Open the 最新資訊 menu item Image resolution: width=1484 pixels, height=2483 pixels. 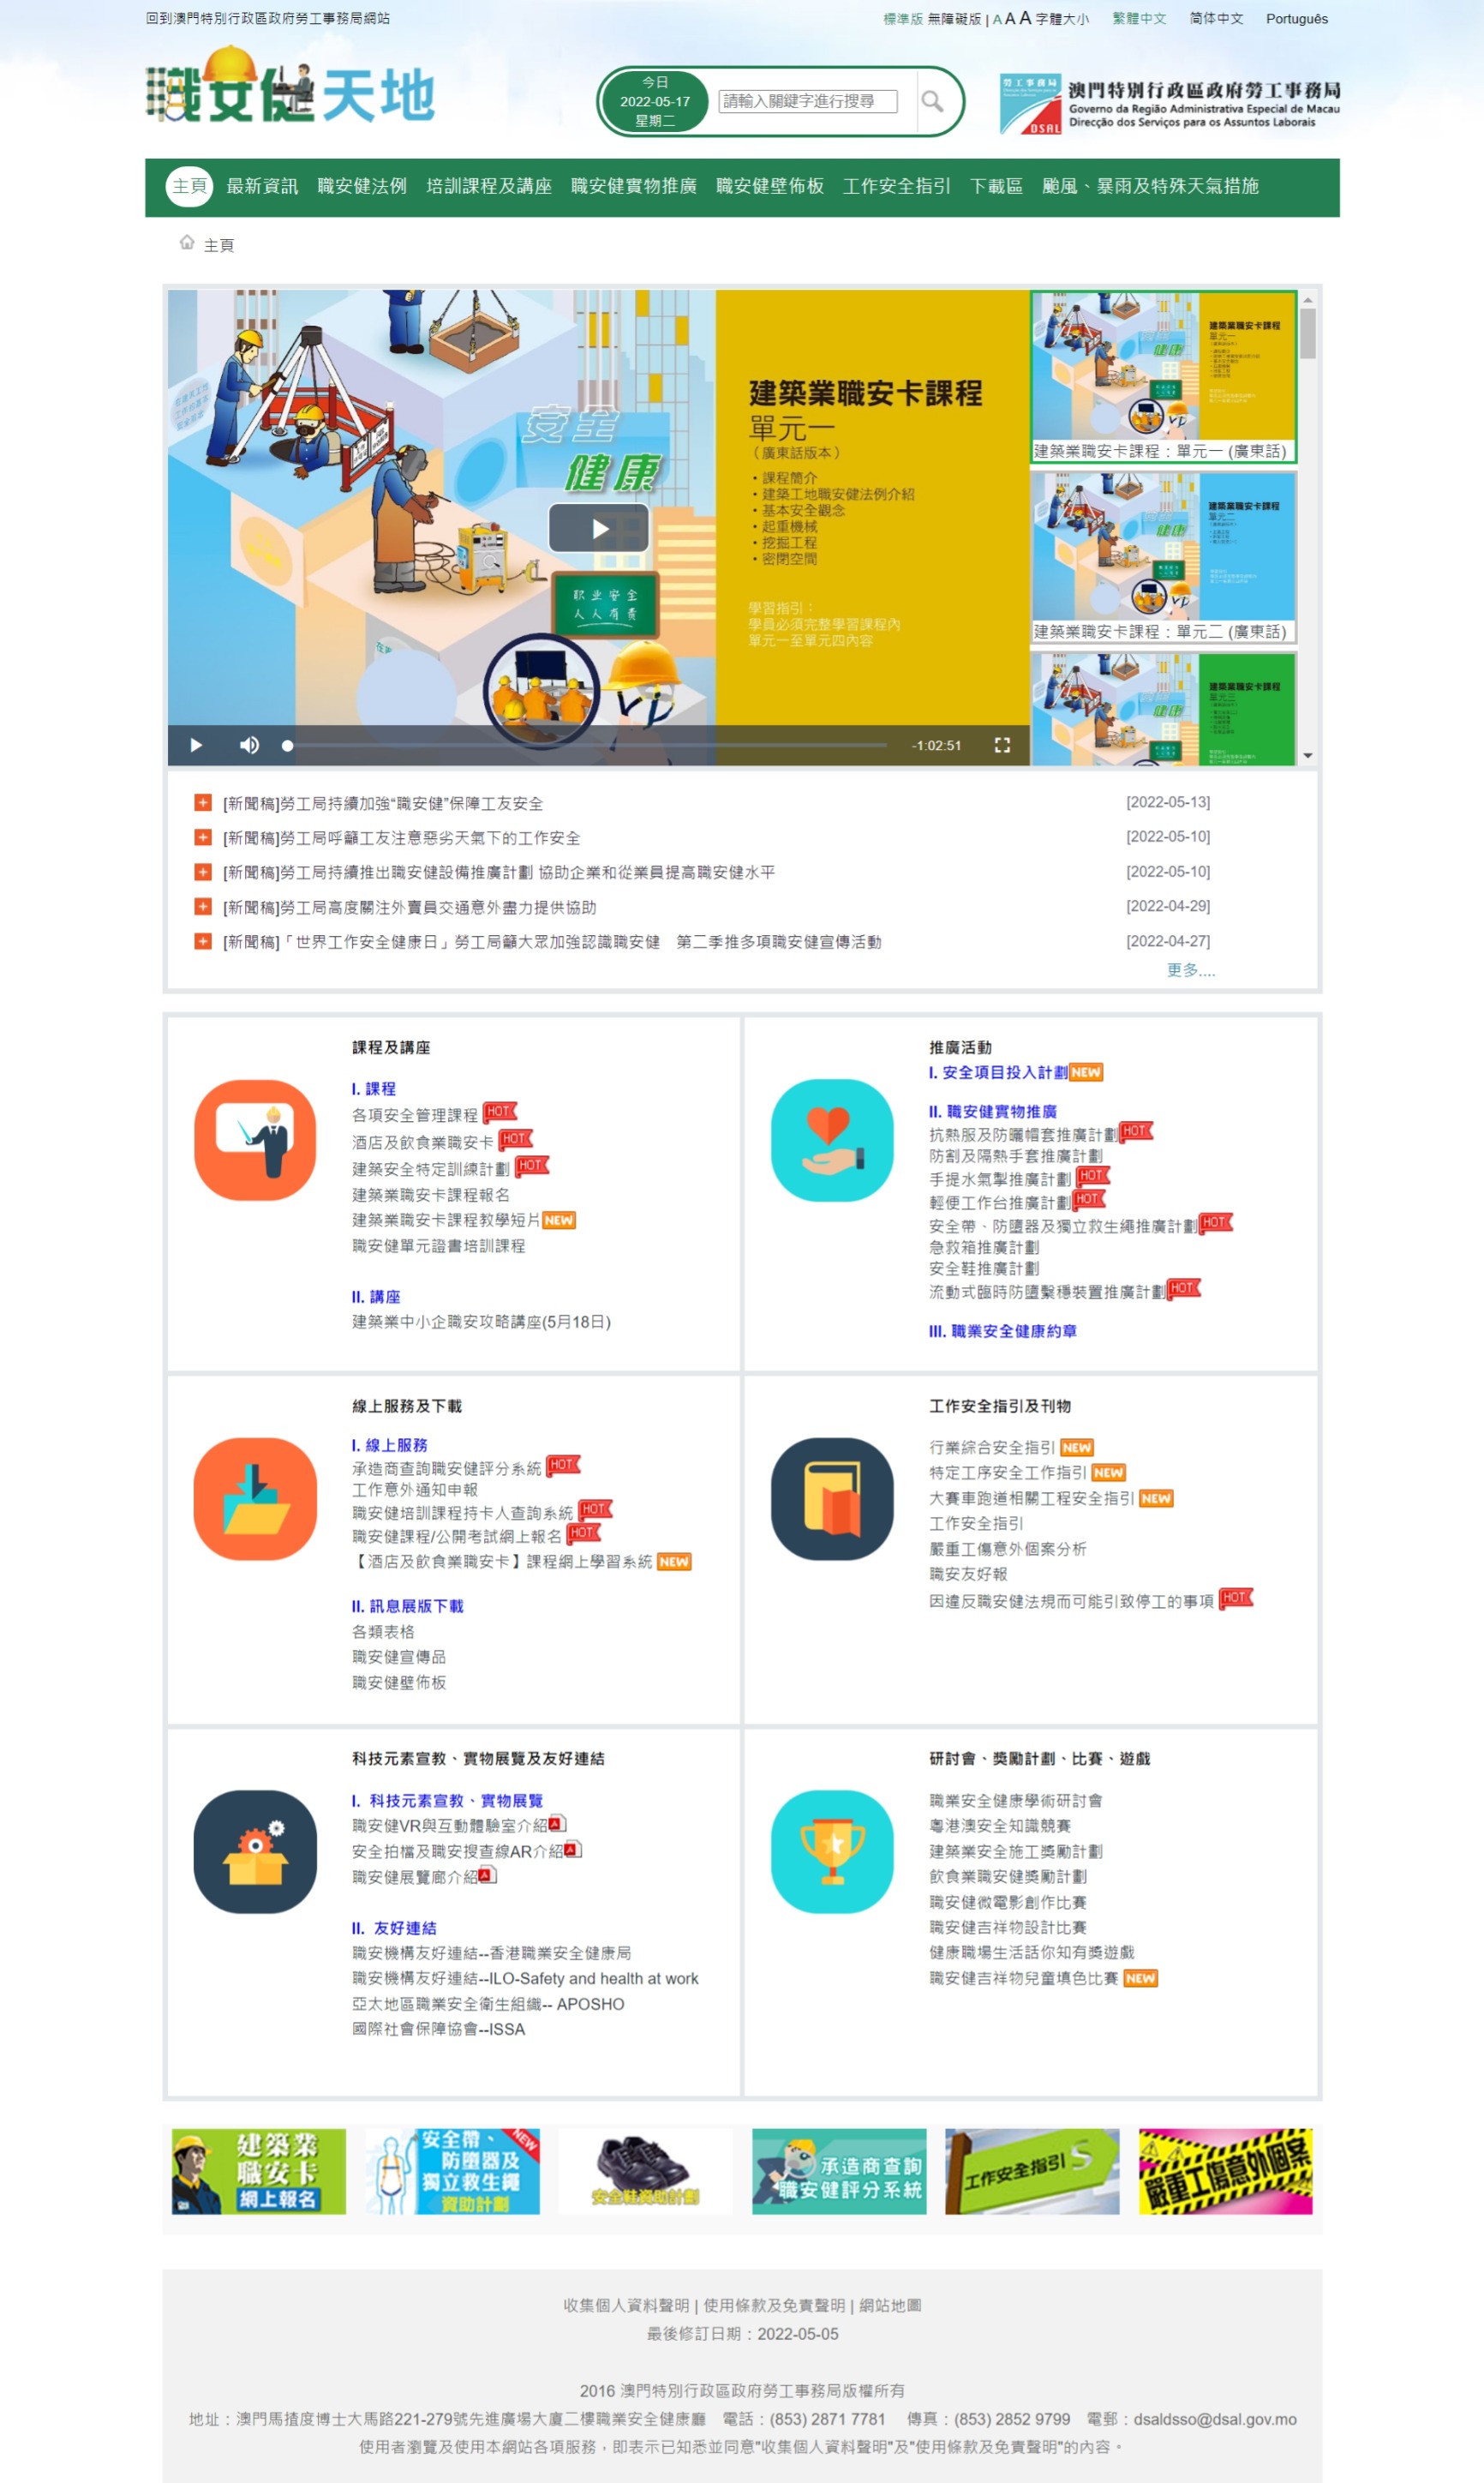coord(262,187)
